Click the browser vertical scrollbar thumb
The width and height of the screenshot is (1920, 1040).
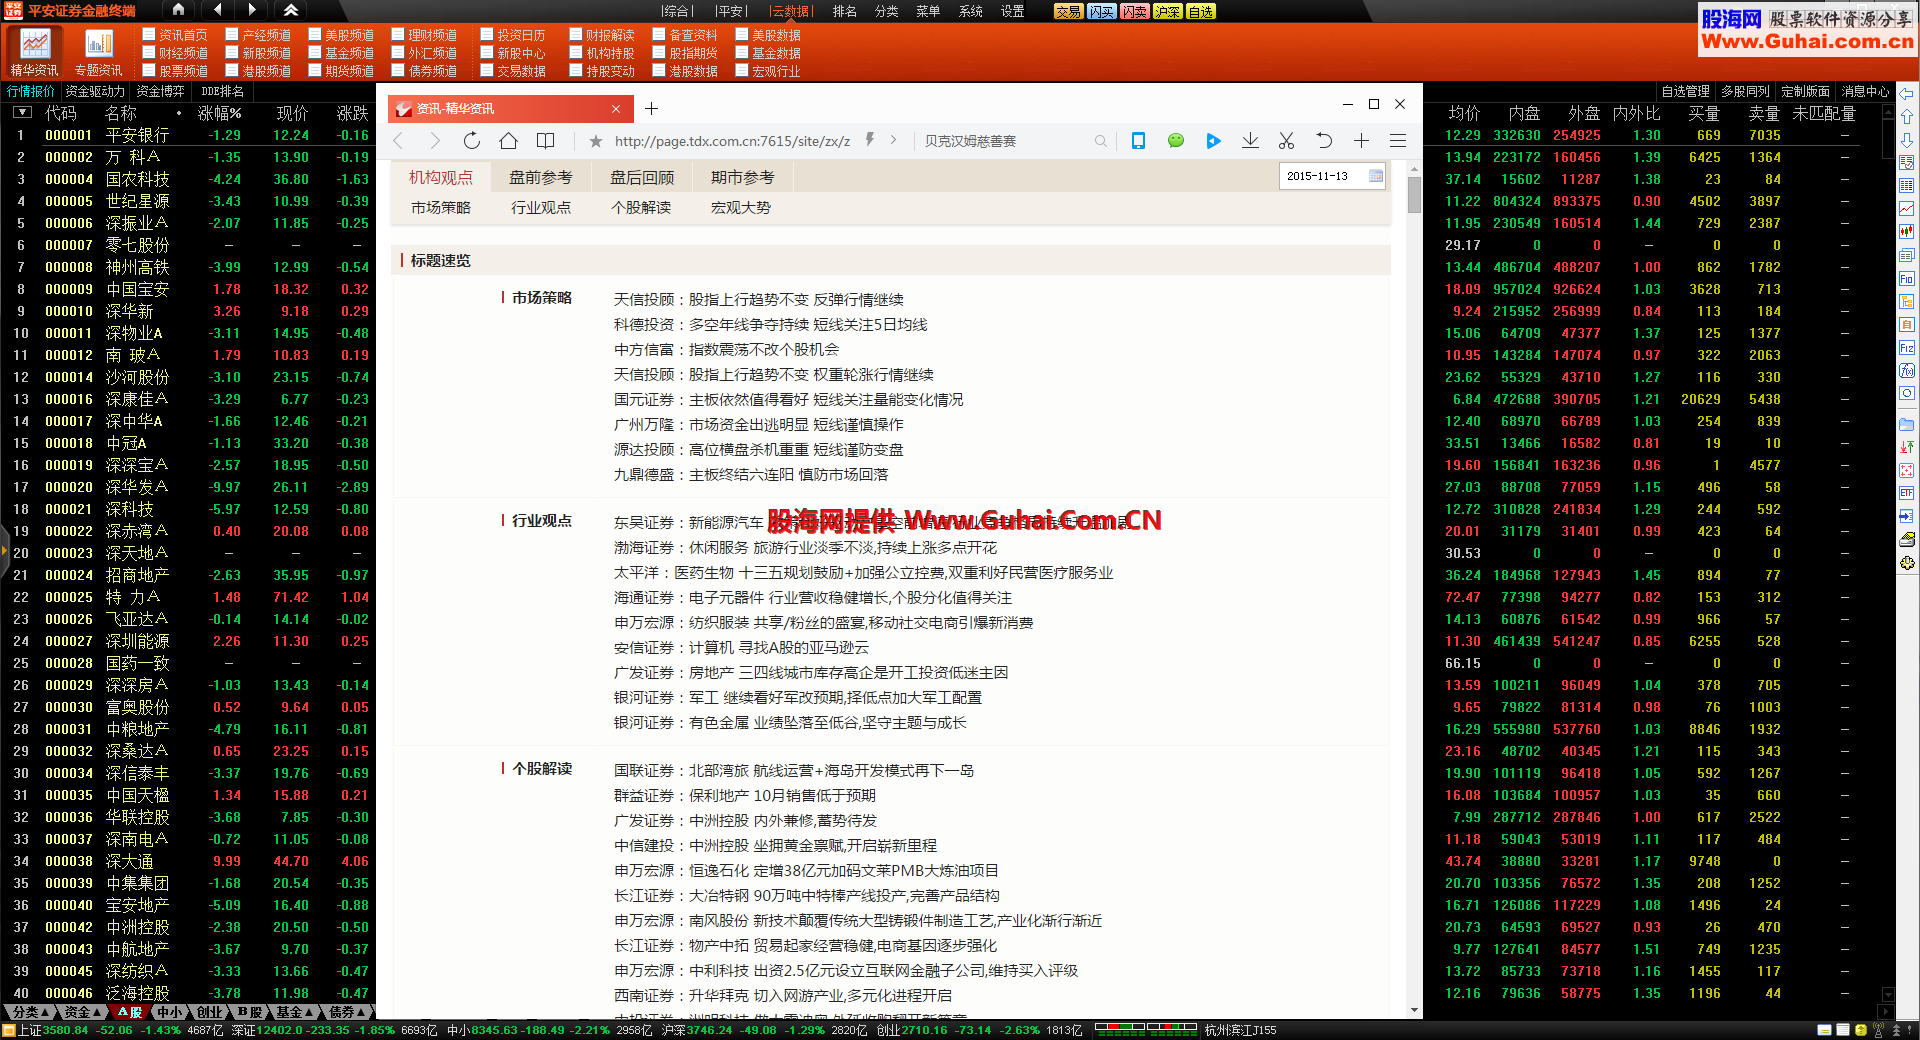[1414, 195]
